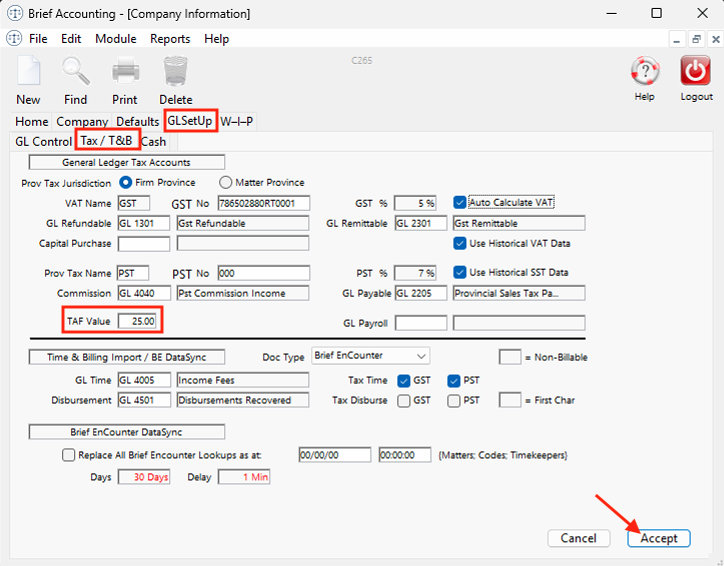
Task: Check Replace All Brief Encounter Lookups
Action: [x=68, y=455]
